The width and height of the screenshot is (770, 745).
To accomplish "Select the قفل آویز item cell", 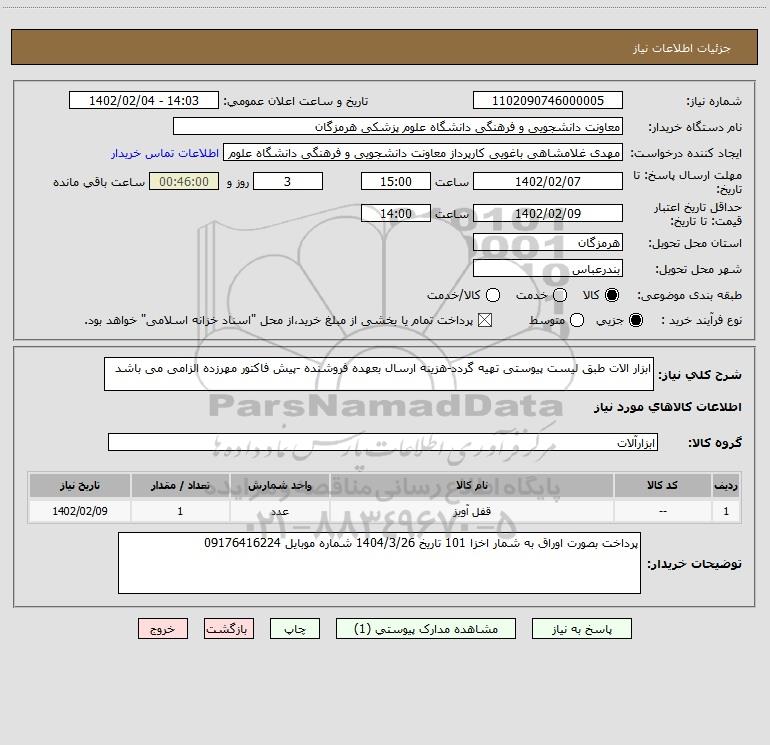I will tap(471, 512).
